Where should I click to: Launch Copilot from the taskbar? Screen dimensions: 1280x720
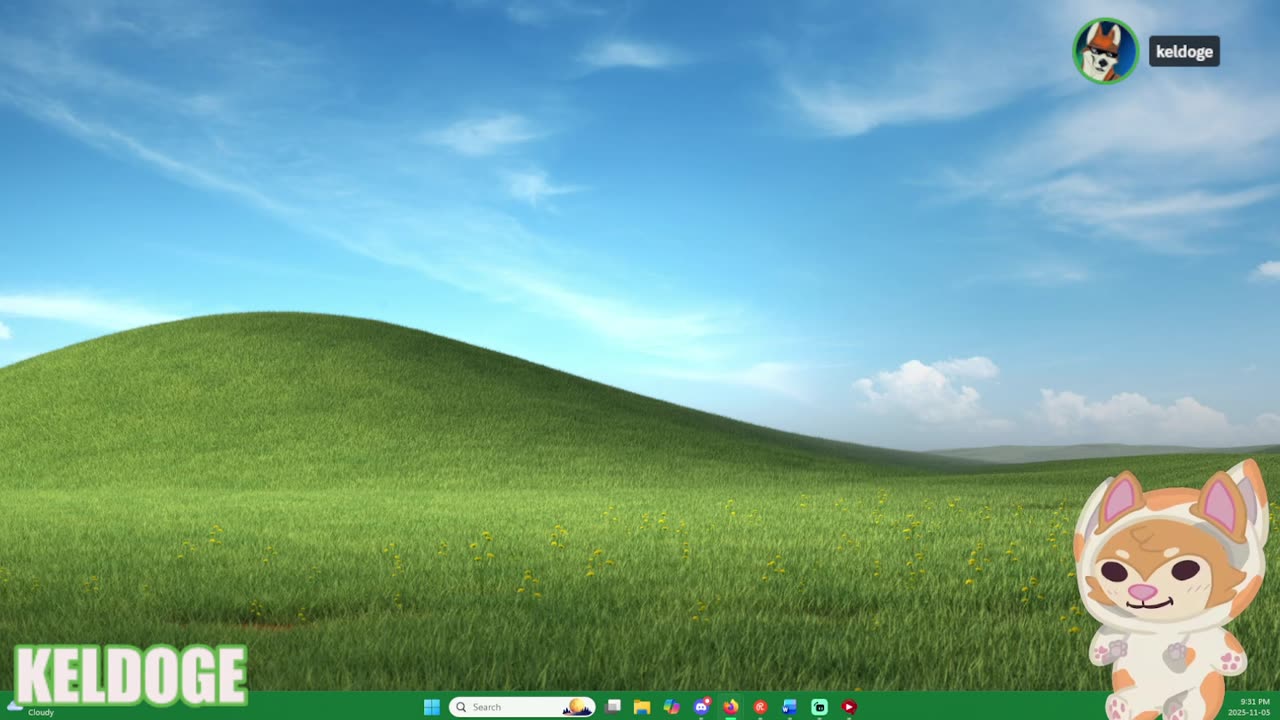pos(672,707)
